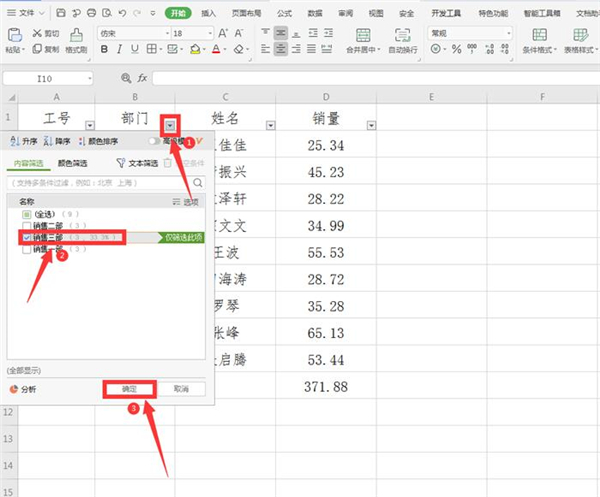Switch to the 插入 (Insert) ribbon tab

208,13
